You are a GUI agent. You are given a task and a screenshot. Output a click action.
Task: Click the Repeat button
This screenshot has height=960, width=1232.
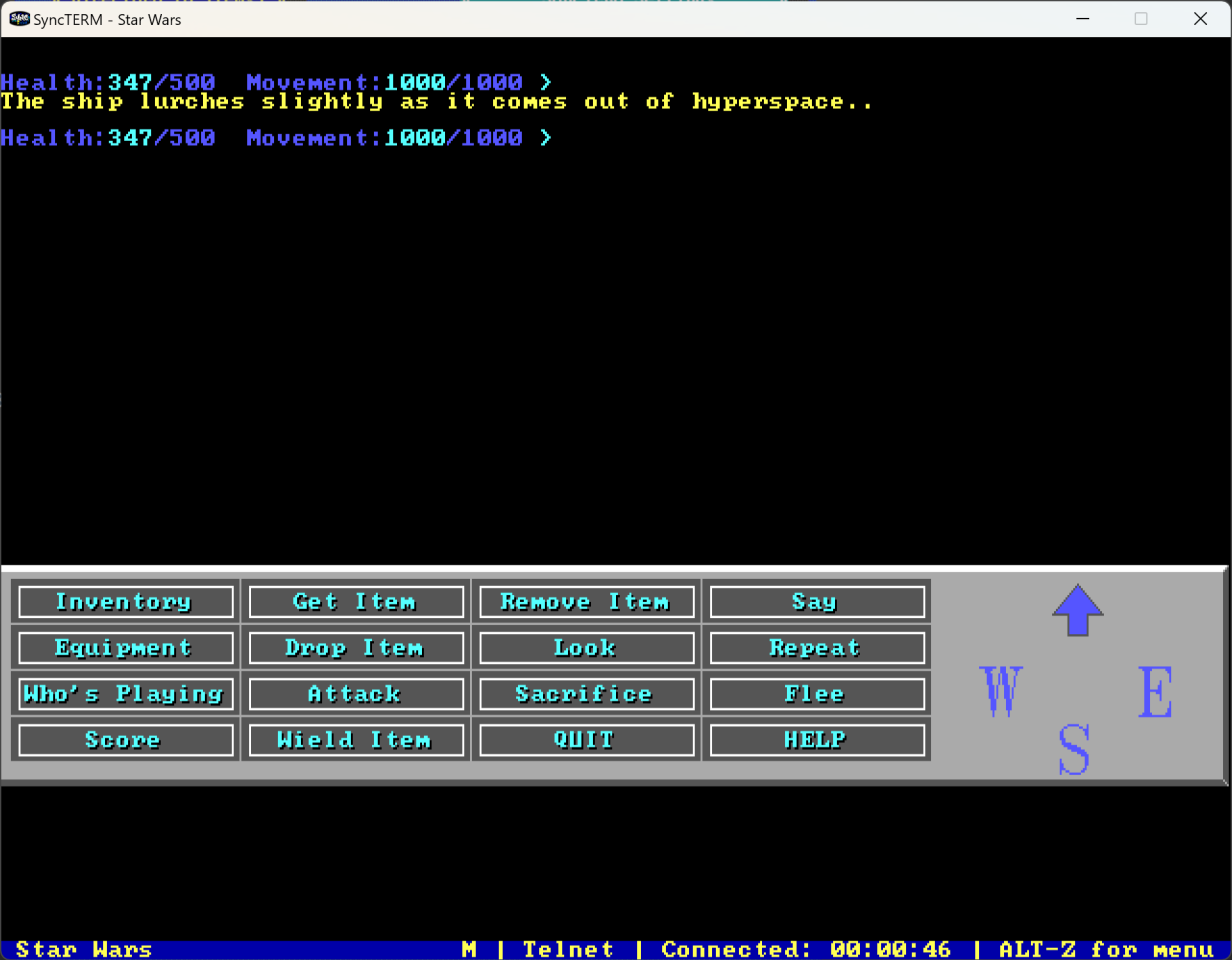(817, 648)
